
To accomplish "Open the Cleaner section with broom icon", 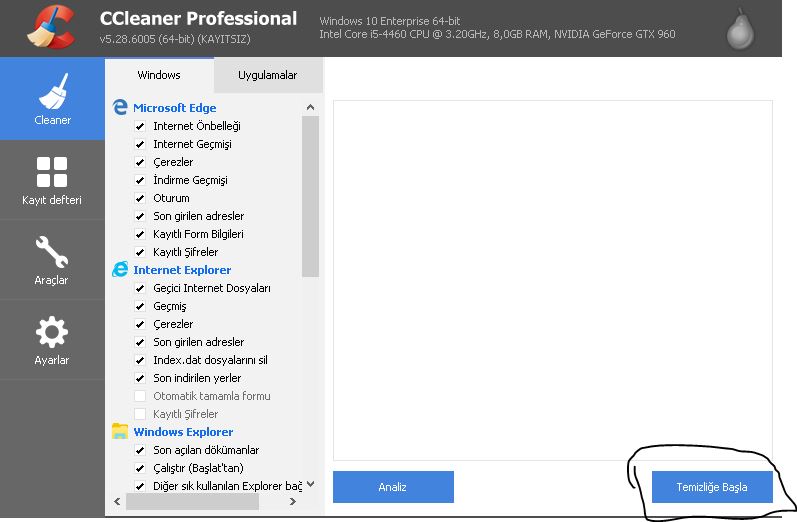I will pos(52,99).
